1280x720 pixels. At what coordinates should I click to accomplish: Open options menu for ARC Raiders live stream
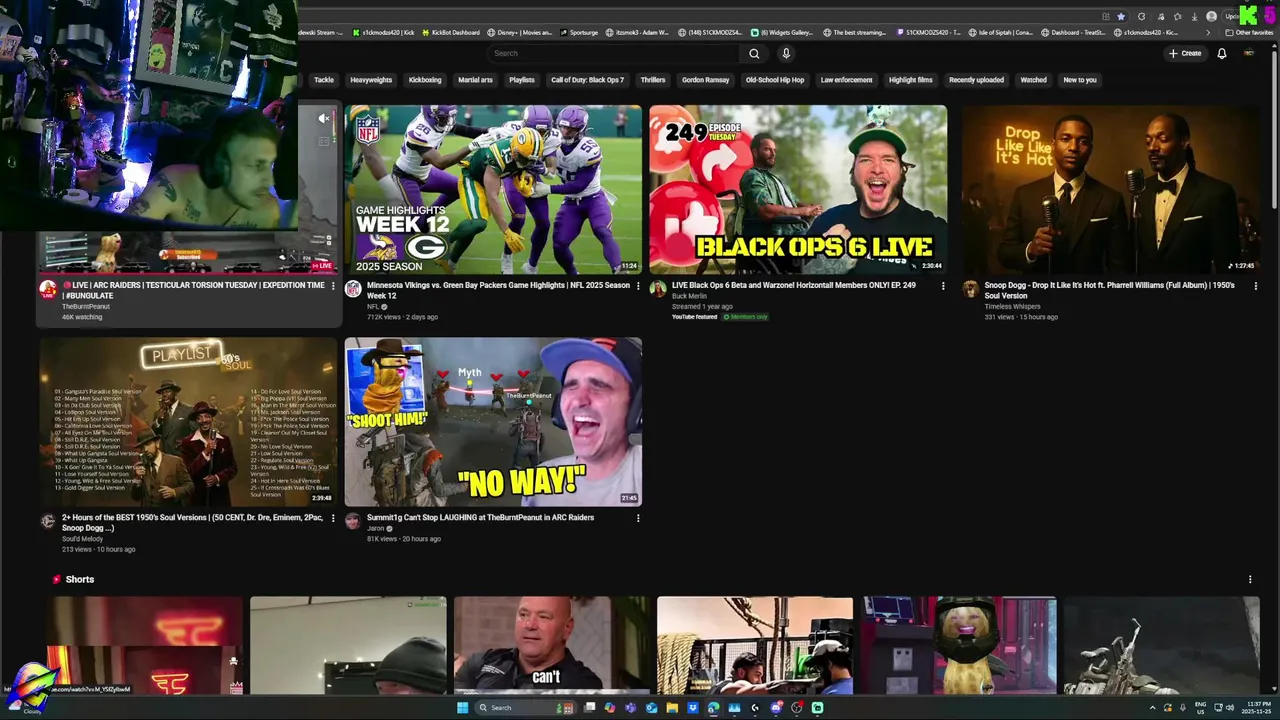click(333, 286)
